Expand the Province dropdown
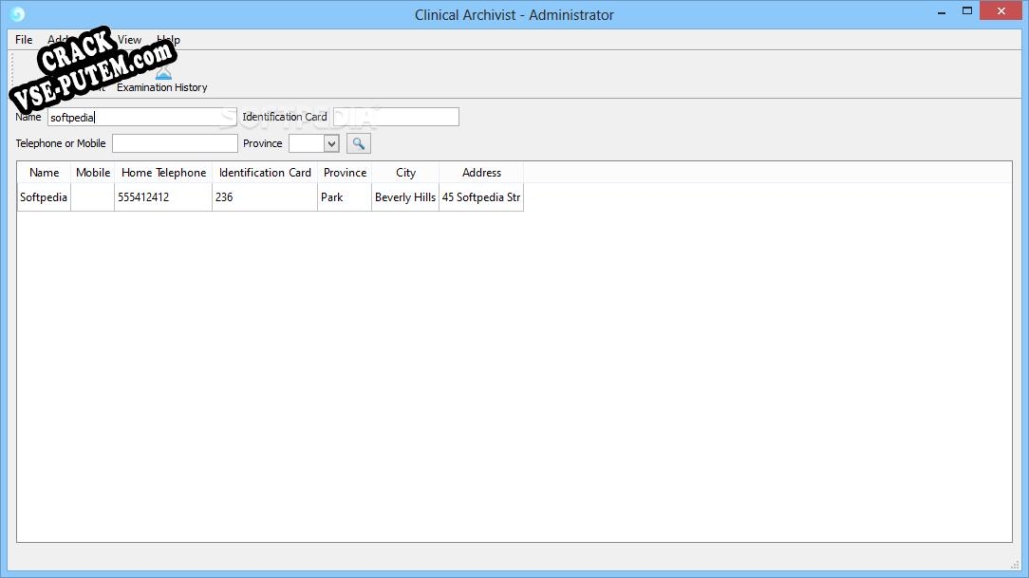The image size is (1029, 578). click(x=332, y=143)
